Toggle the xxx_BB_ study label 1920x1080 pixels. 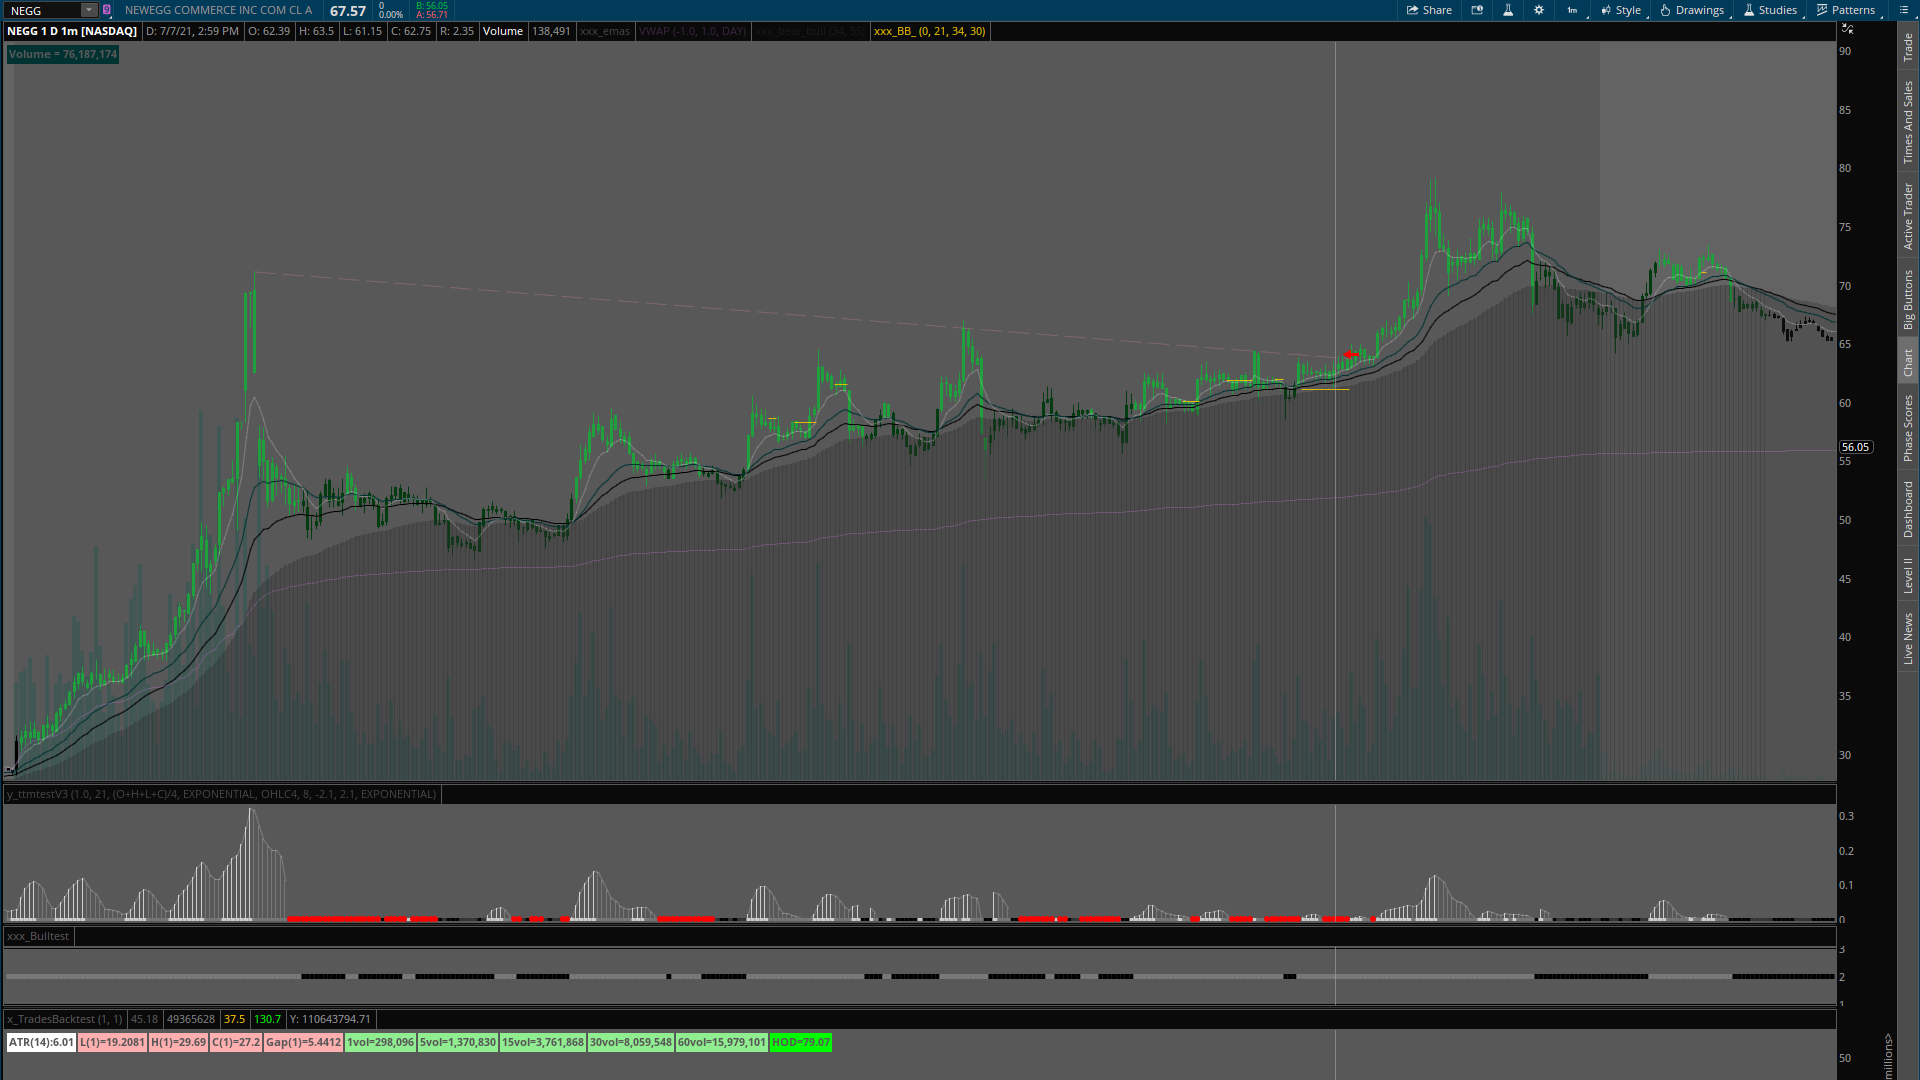[929, 31]
